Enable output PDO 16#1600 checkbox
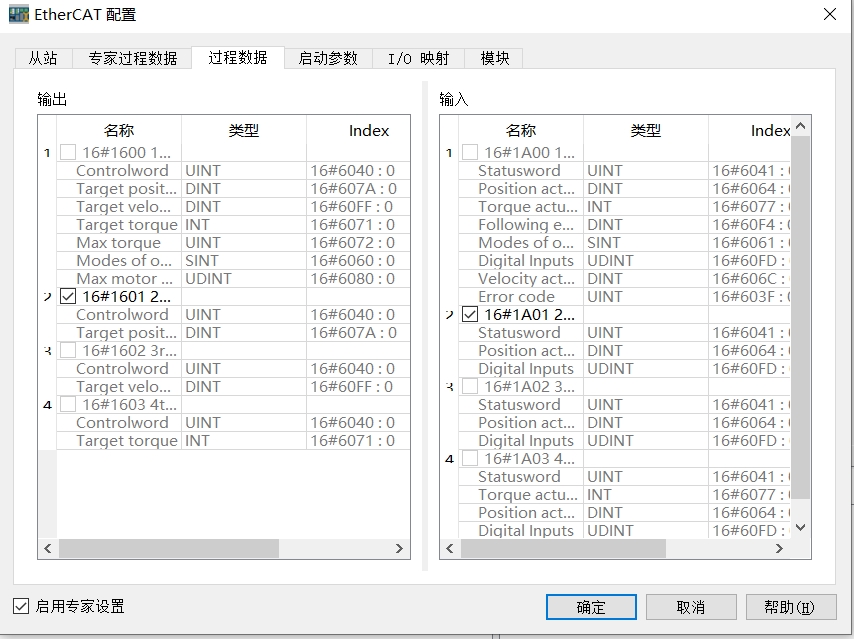This screenshot has height=639, width=854. [68, 152]
